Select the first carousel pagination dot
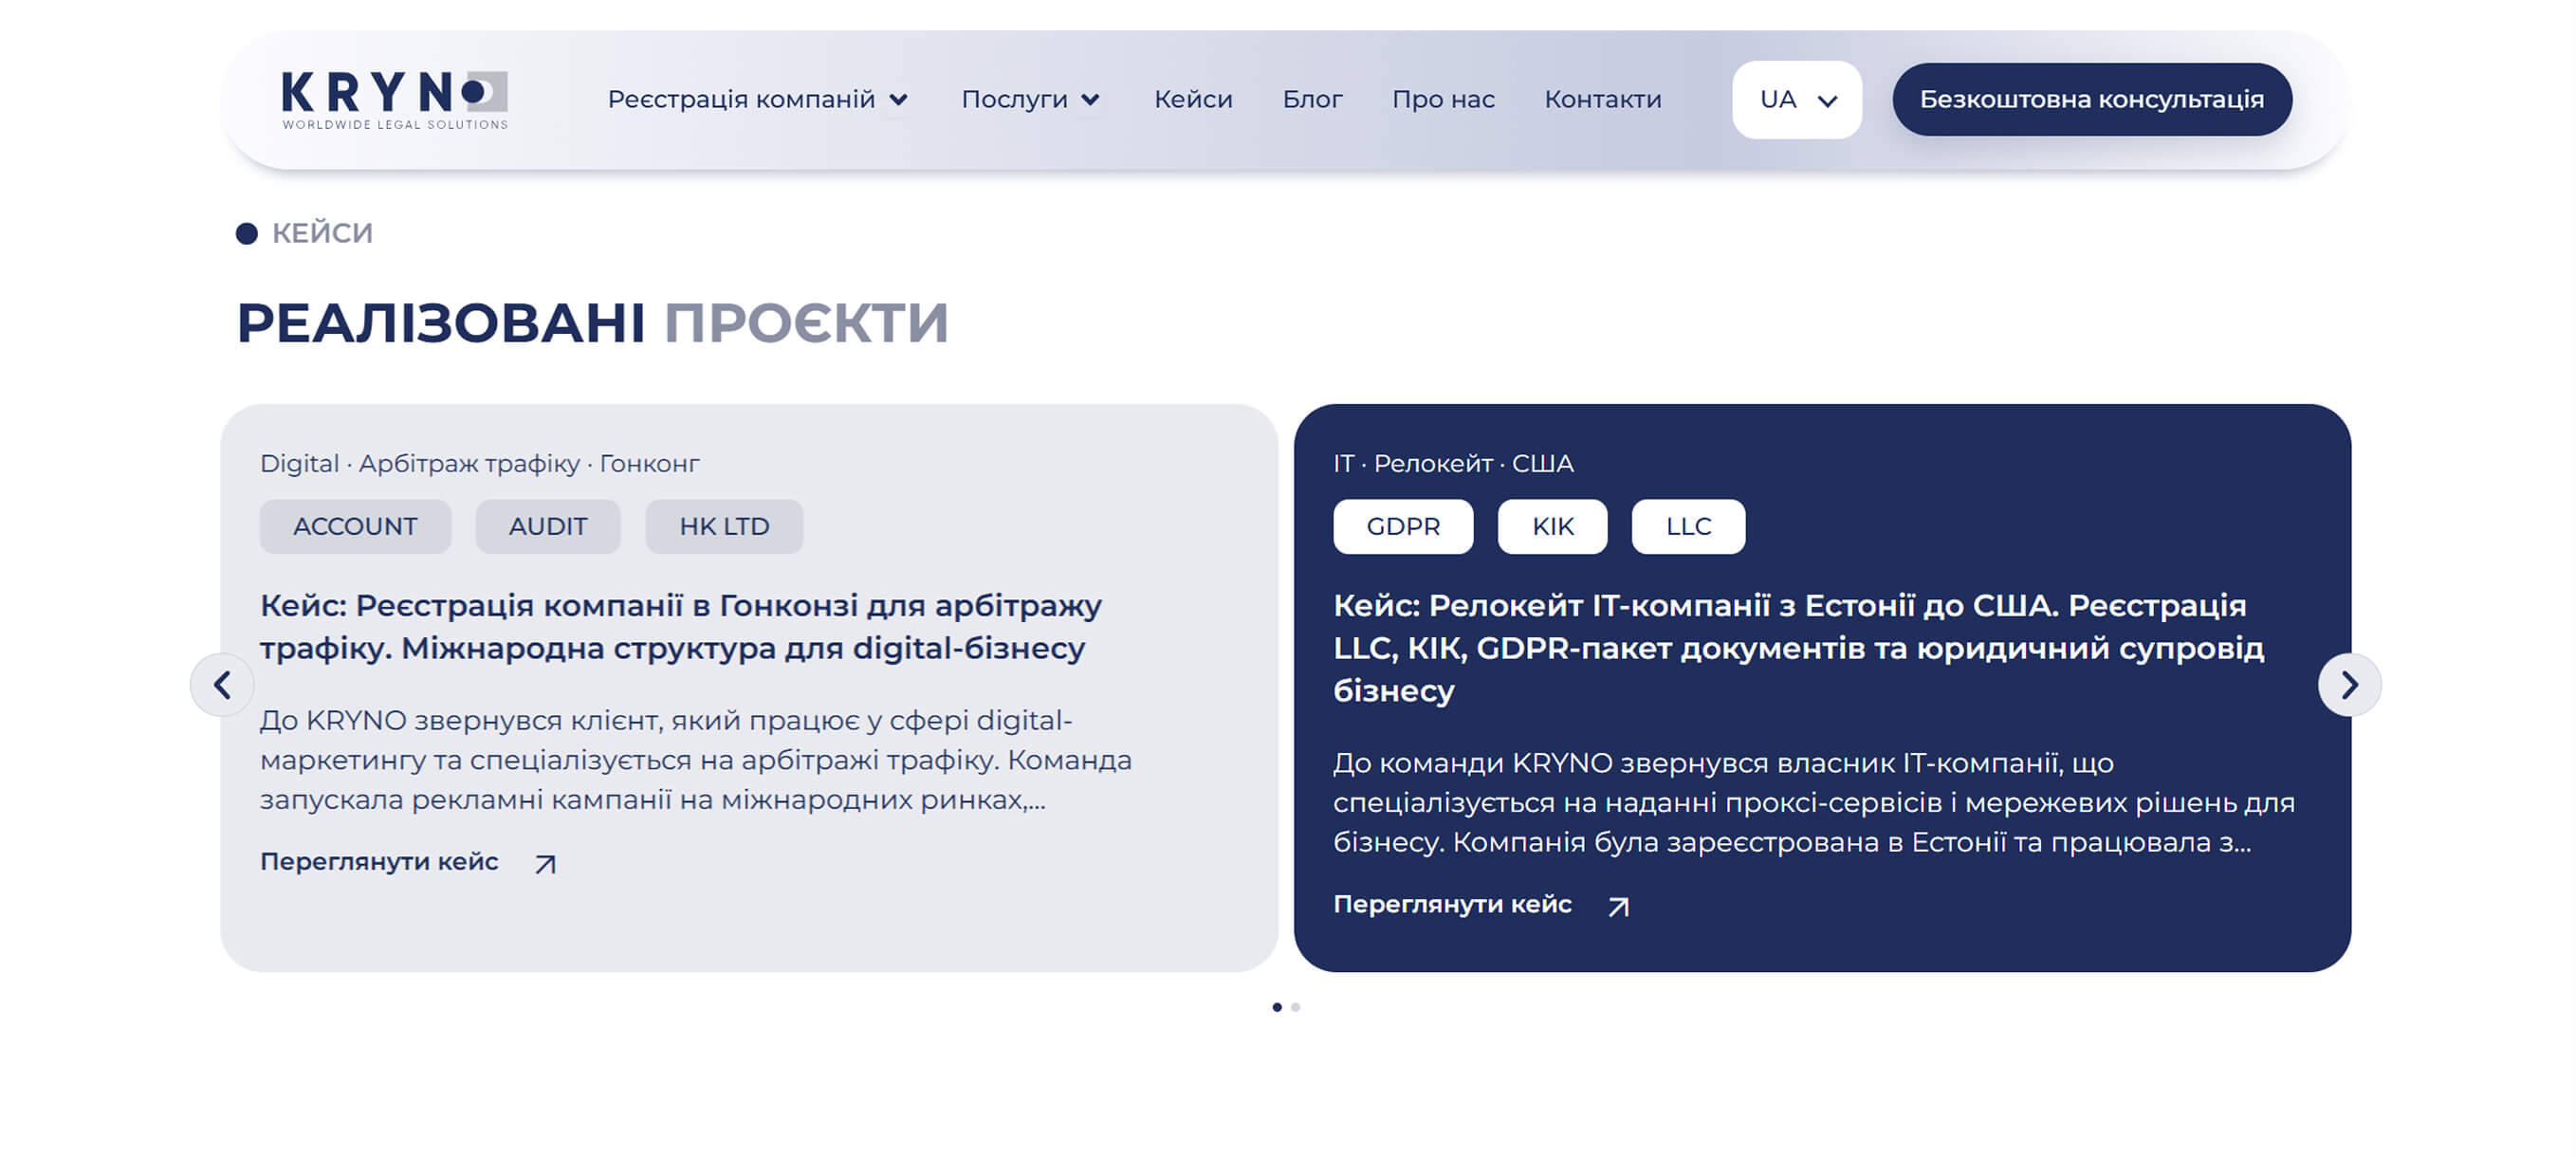 pos(1277,1008)
